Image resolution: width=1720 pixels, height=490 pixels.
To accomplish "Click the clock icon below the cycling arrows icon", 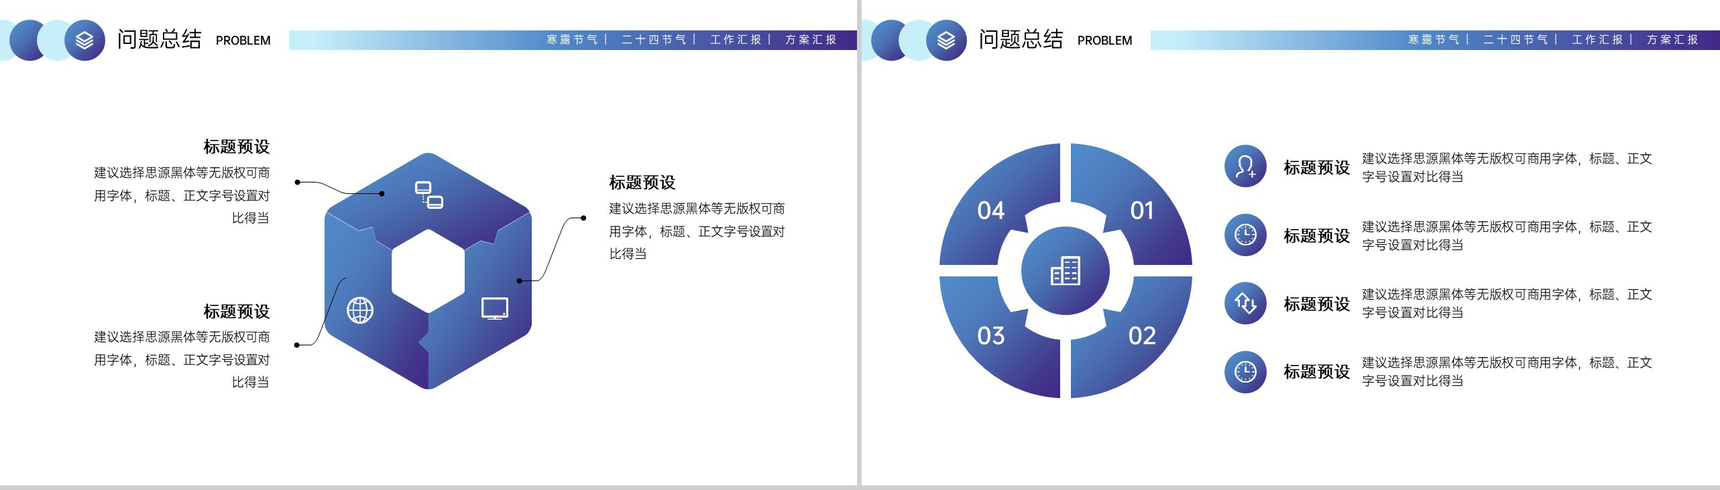I will 1245,372.
